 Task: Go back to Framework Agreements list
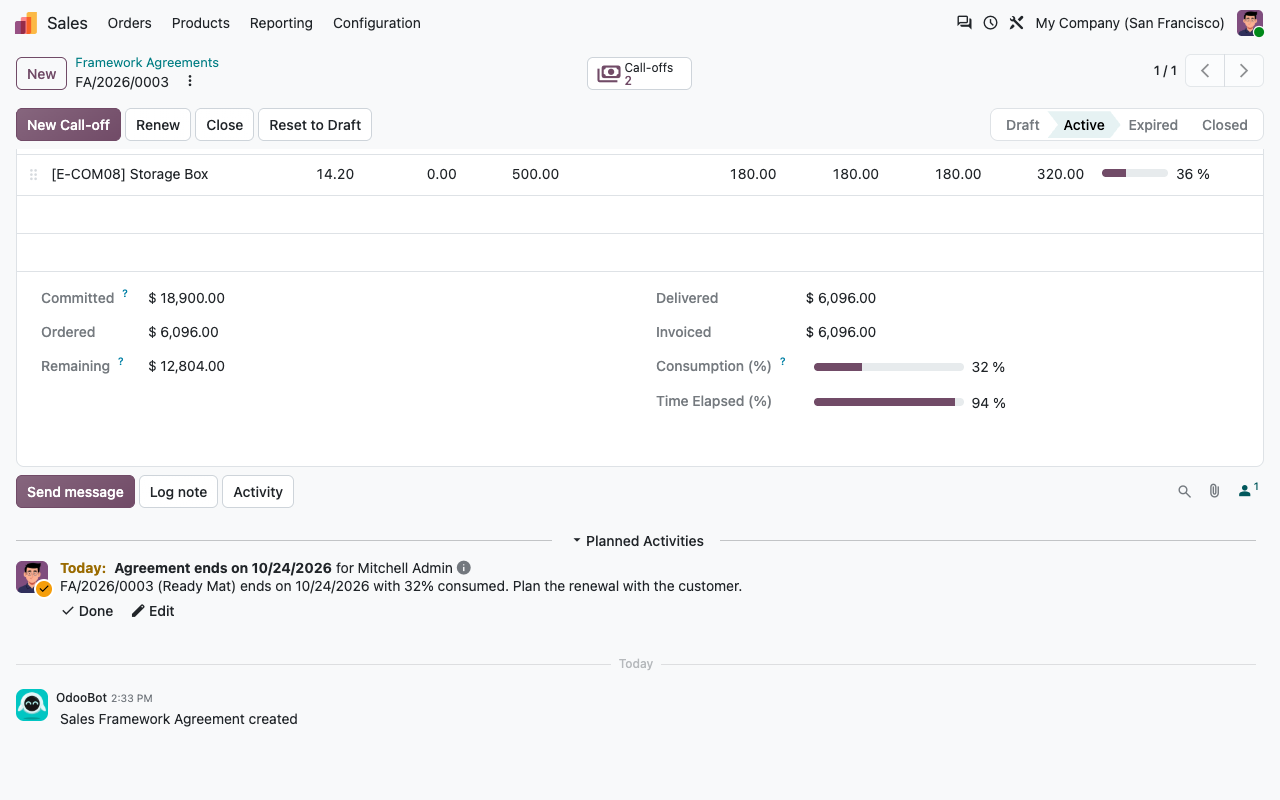click(x=147, y=62)
